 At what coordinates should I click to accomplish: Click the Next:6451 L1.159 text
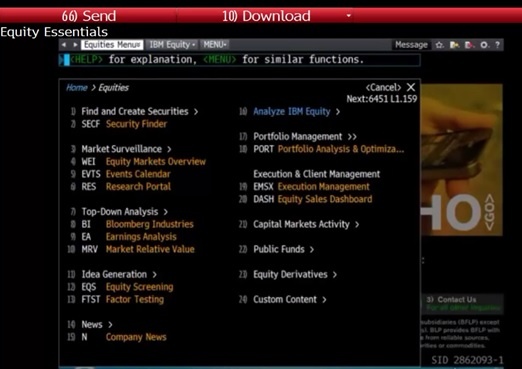[x=382, y=99]
